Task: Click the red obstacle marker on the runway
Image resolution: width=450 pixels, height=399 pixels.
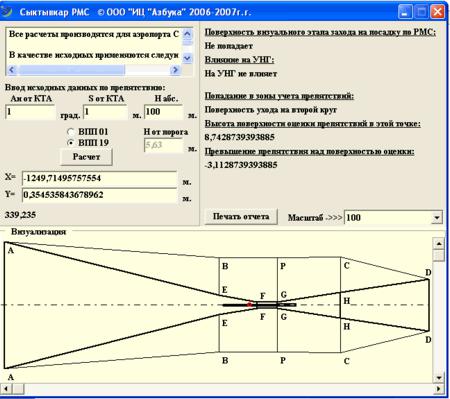Action: pyautogui.click(x=249, y=304)
